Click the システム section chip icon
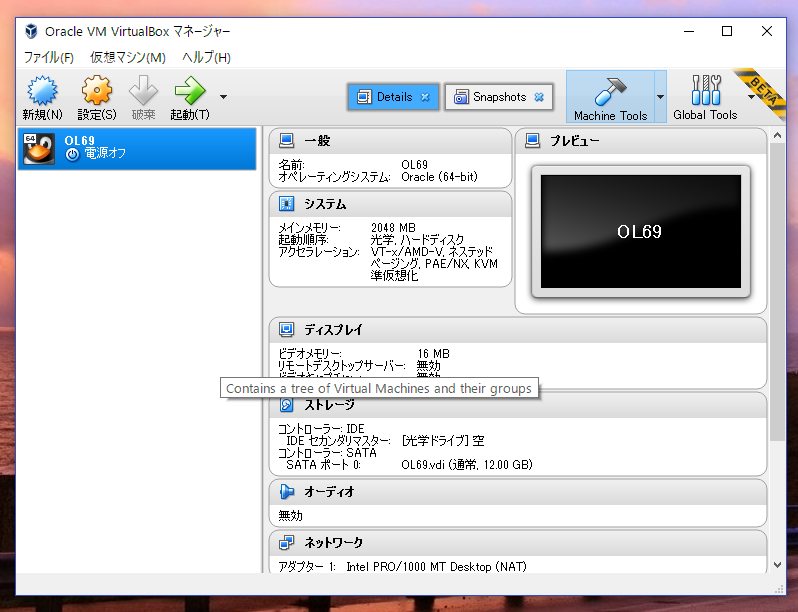 point(287,203)
